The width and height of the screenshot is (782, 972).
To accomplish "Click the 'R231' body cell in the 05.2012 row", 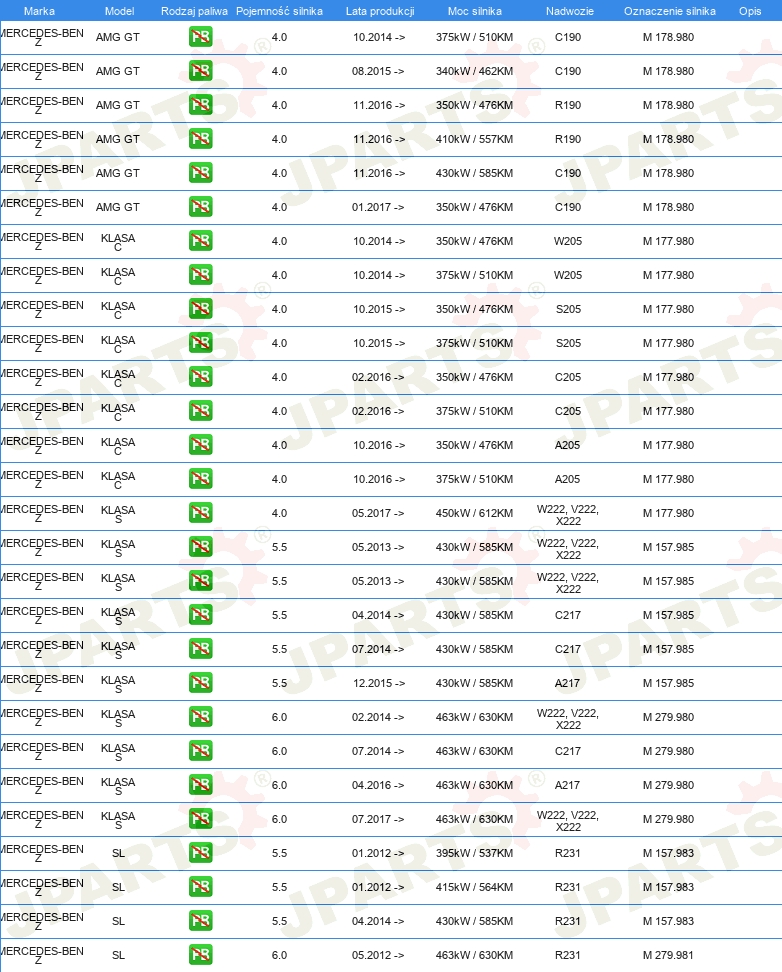I will [567, 955].
